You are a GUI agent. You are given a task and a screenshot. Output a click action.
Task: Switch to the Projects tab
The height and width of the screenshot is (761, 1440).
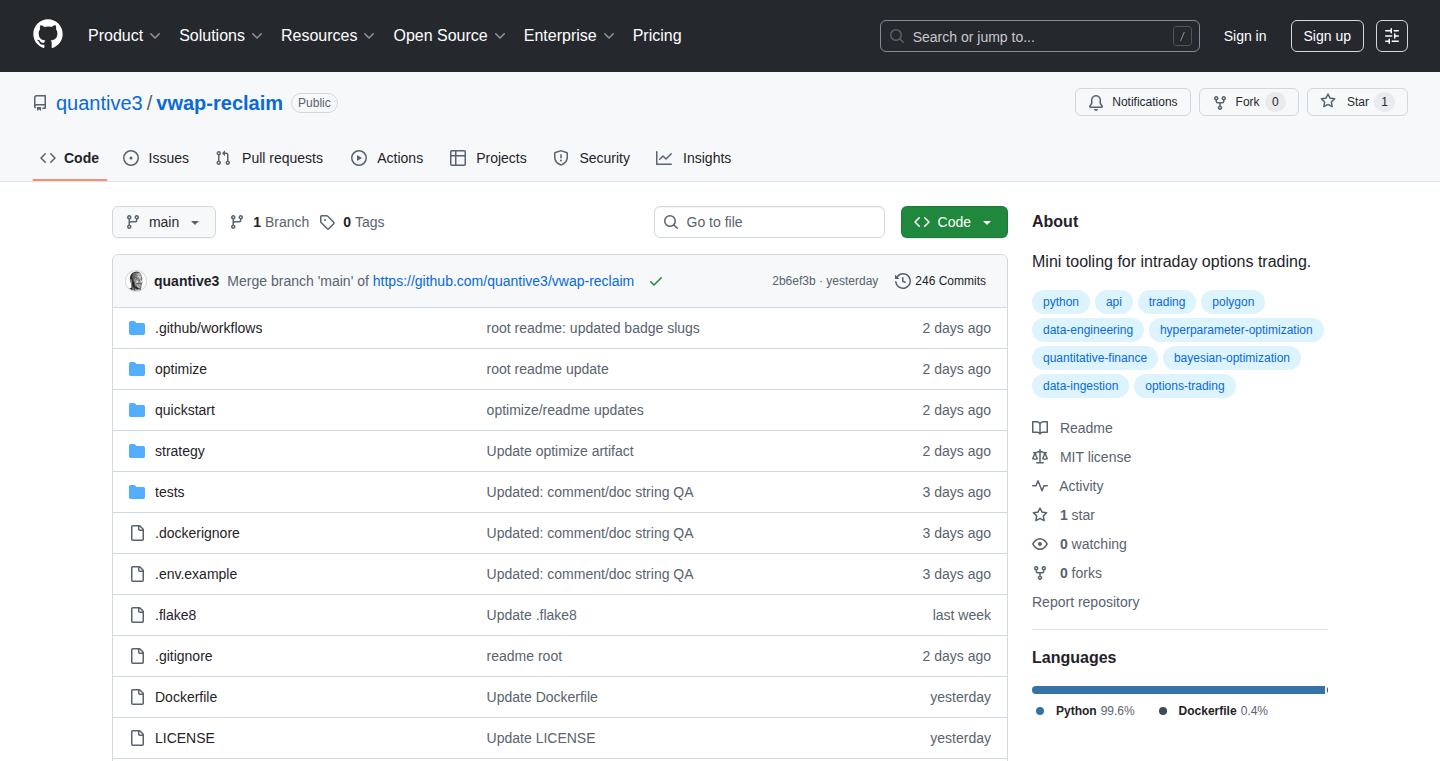pyautogui.click(x=488, y=158)
